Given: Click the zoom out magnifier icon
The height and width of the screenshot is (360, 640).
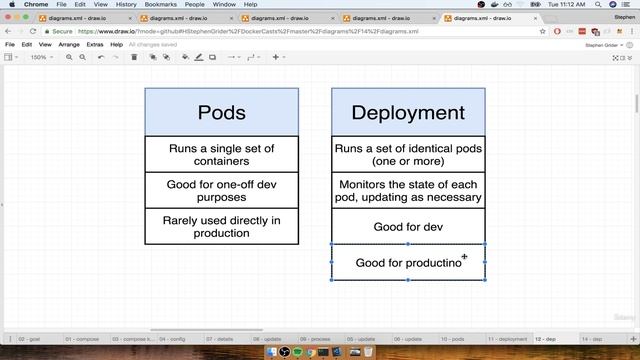Looking at the screenshot, I should (82, 58).
